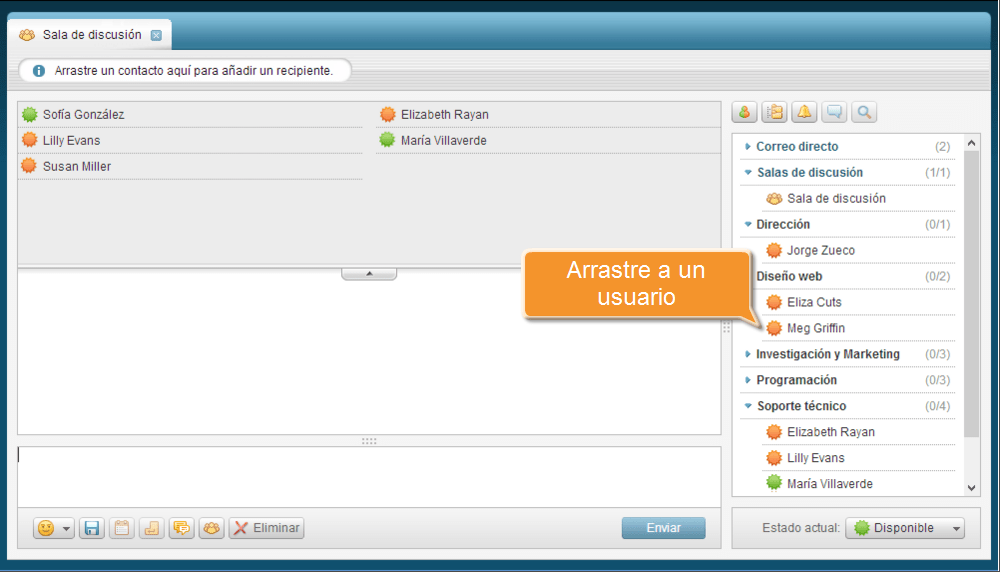
Task: Click the enter-key arrow icon
Action: [x=152, y=528]
